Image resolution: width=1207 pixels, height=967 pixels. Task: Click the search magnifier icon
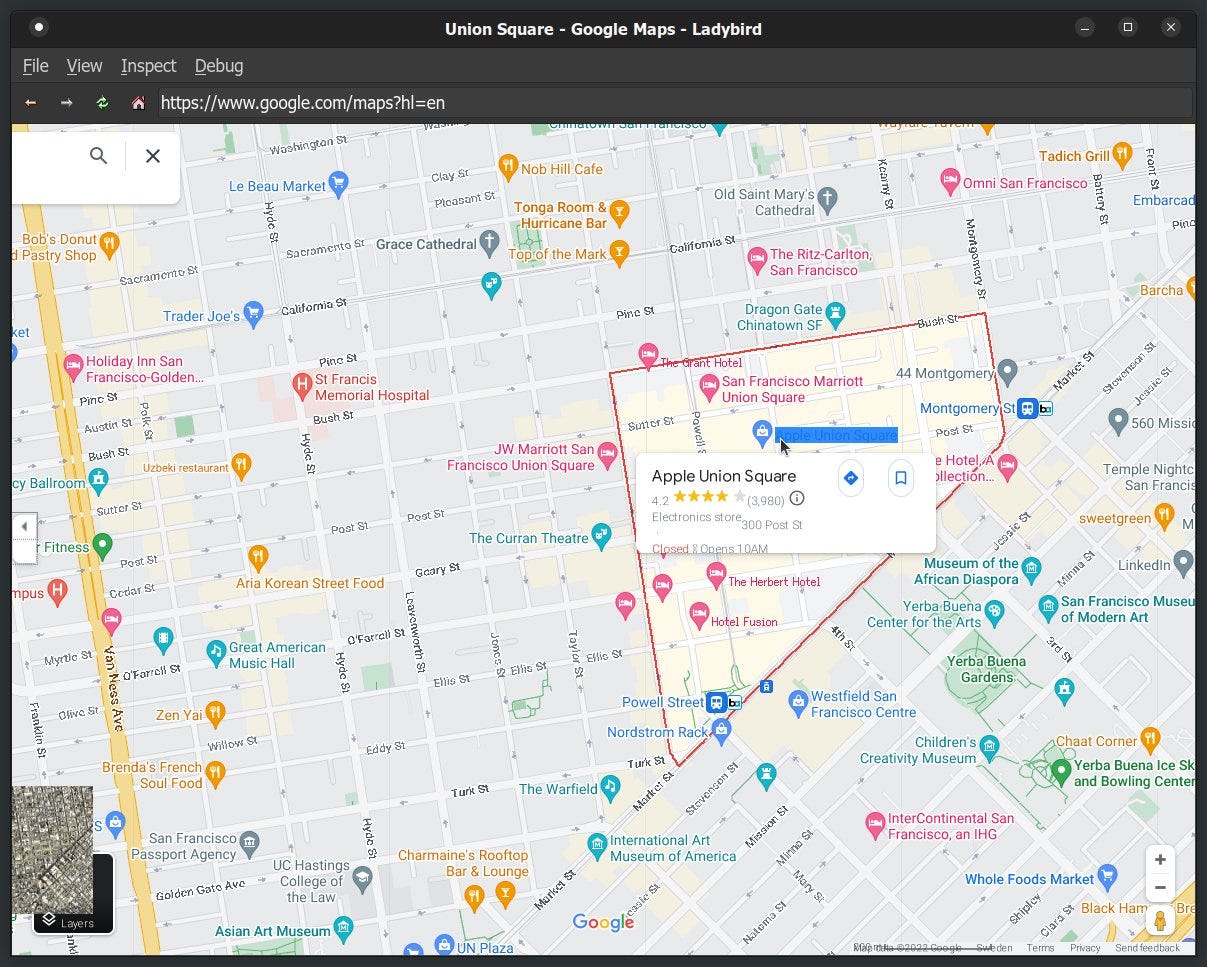point(98,155)
